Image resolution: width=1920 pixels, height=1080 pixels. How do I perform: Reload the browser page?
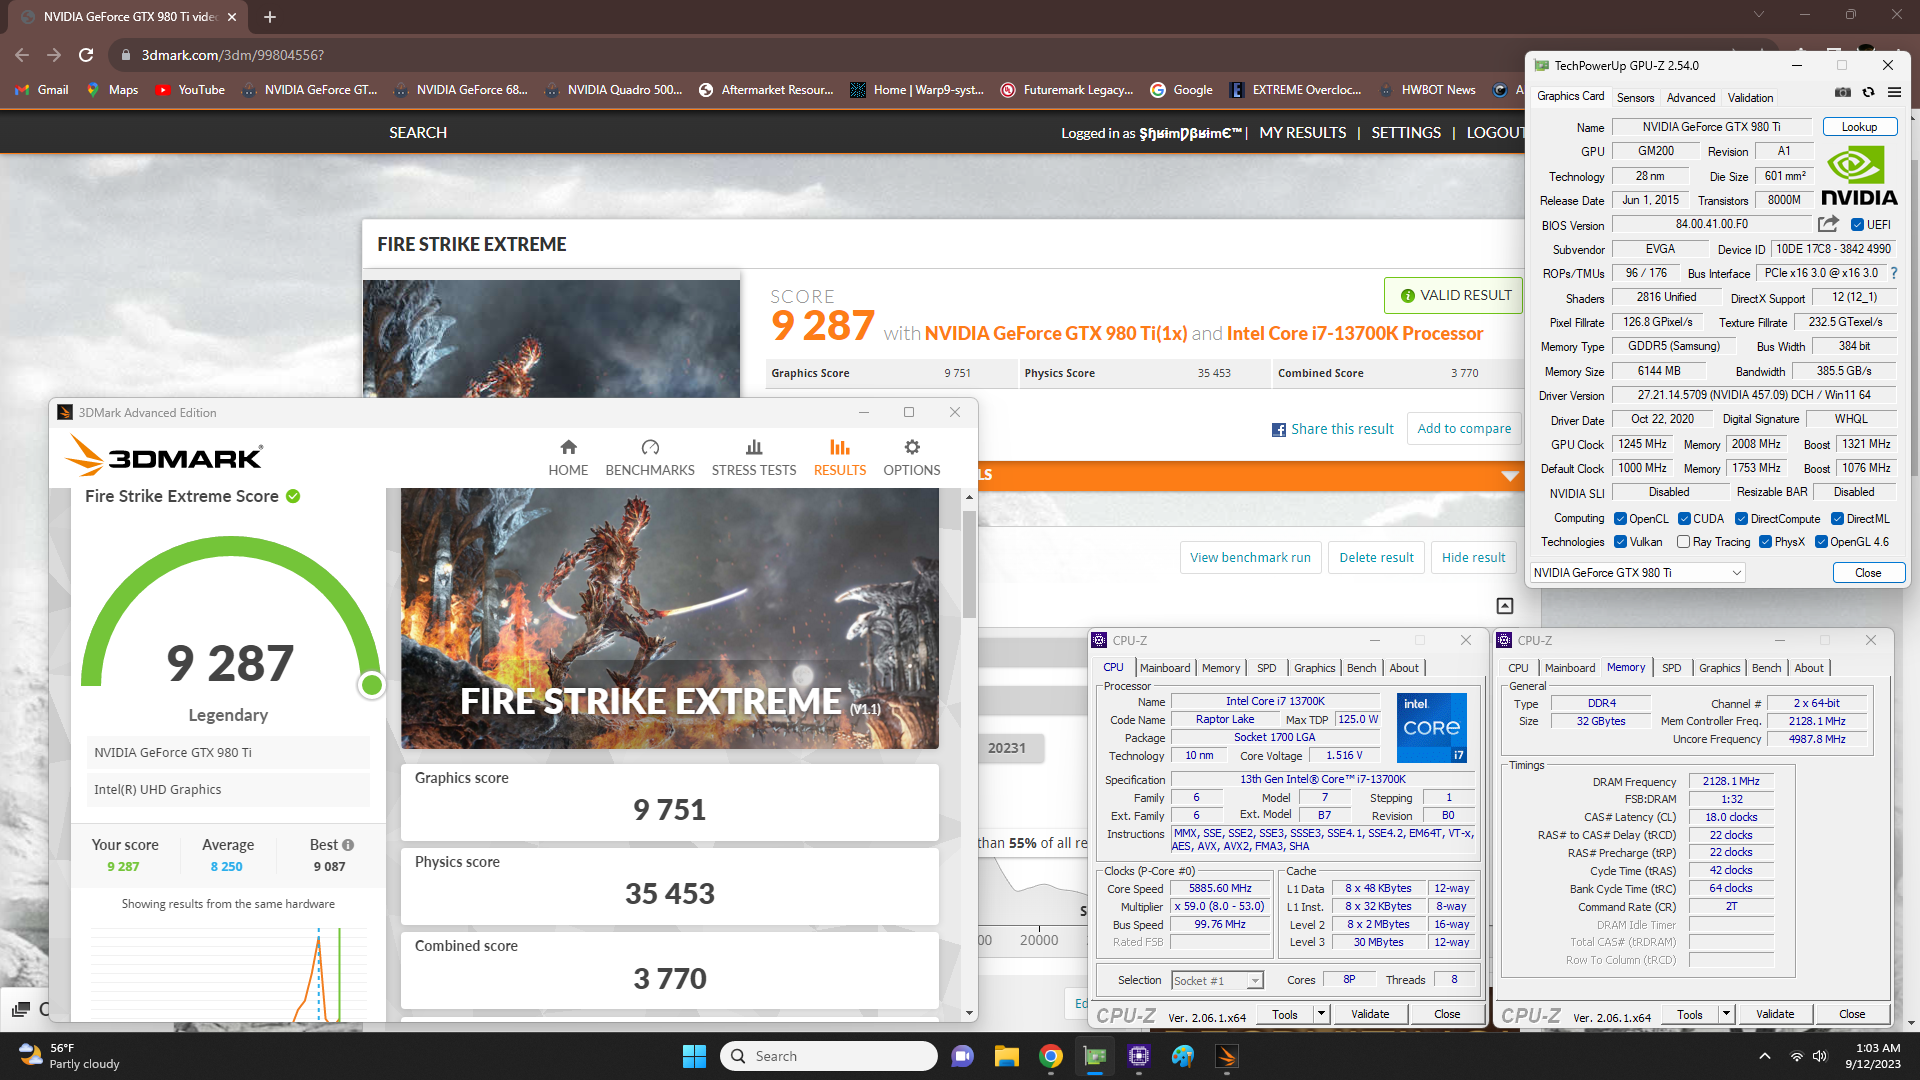pyautogui.click(x=86, y=55)
